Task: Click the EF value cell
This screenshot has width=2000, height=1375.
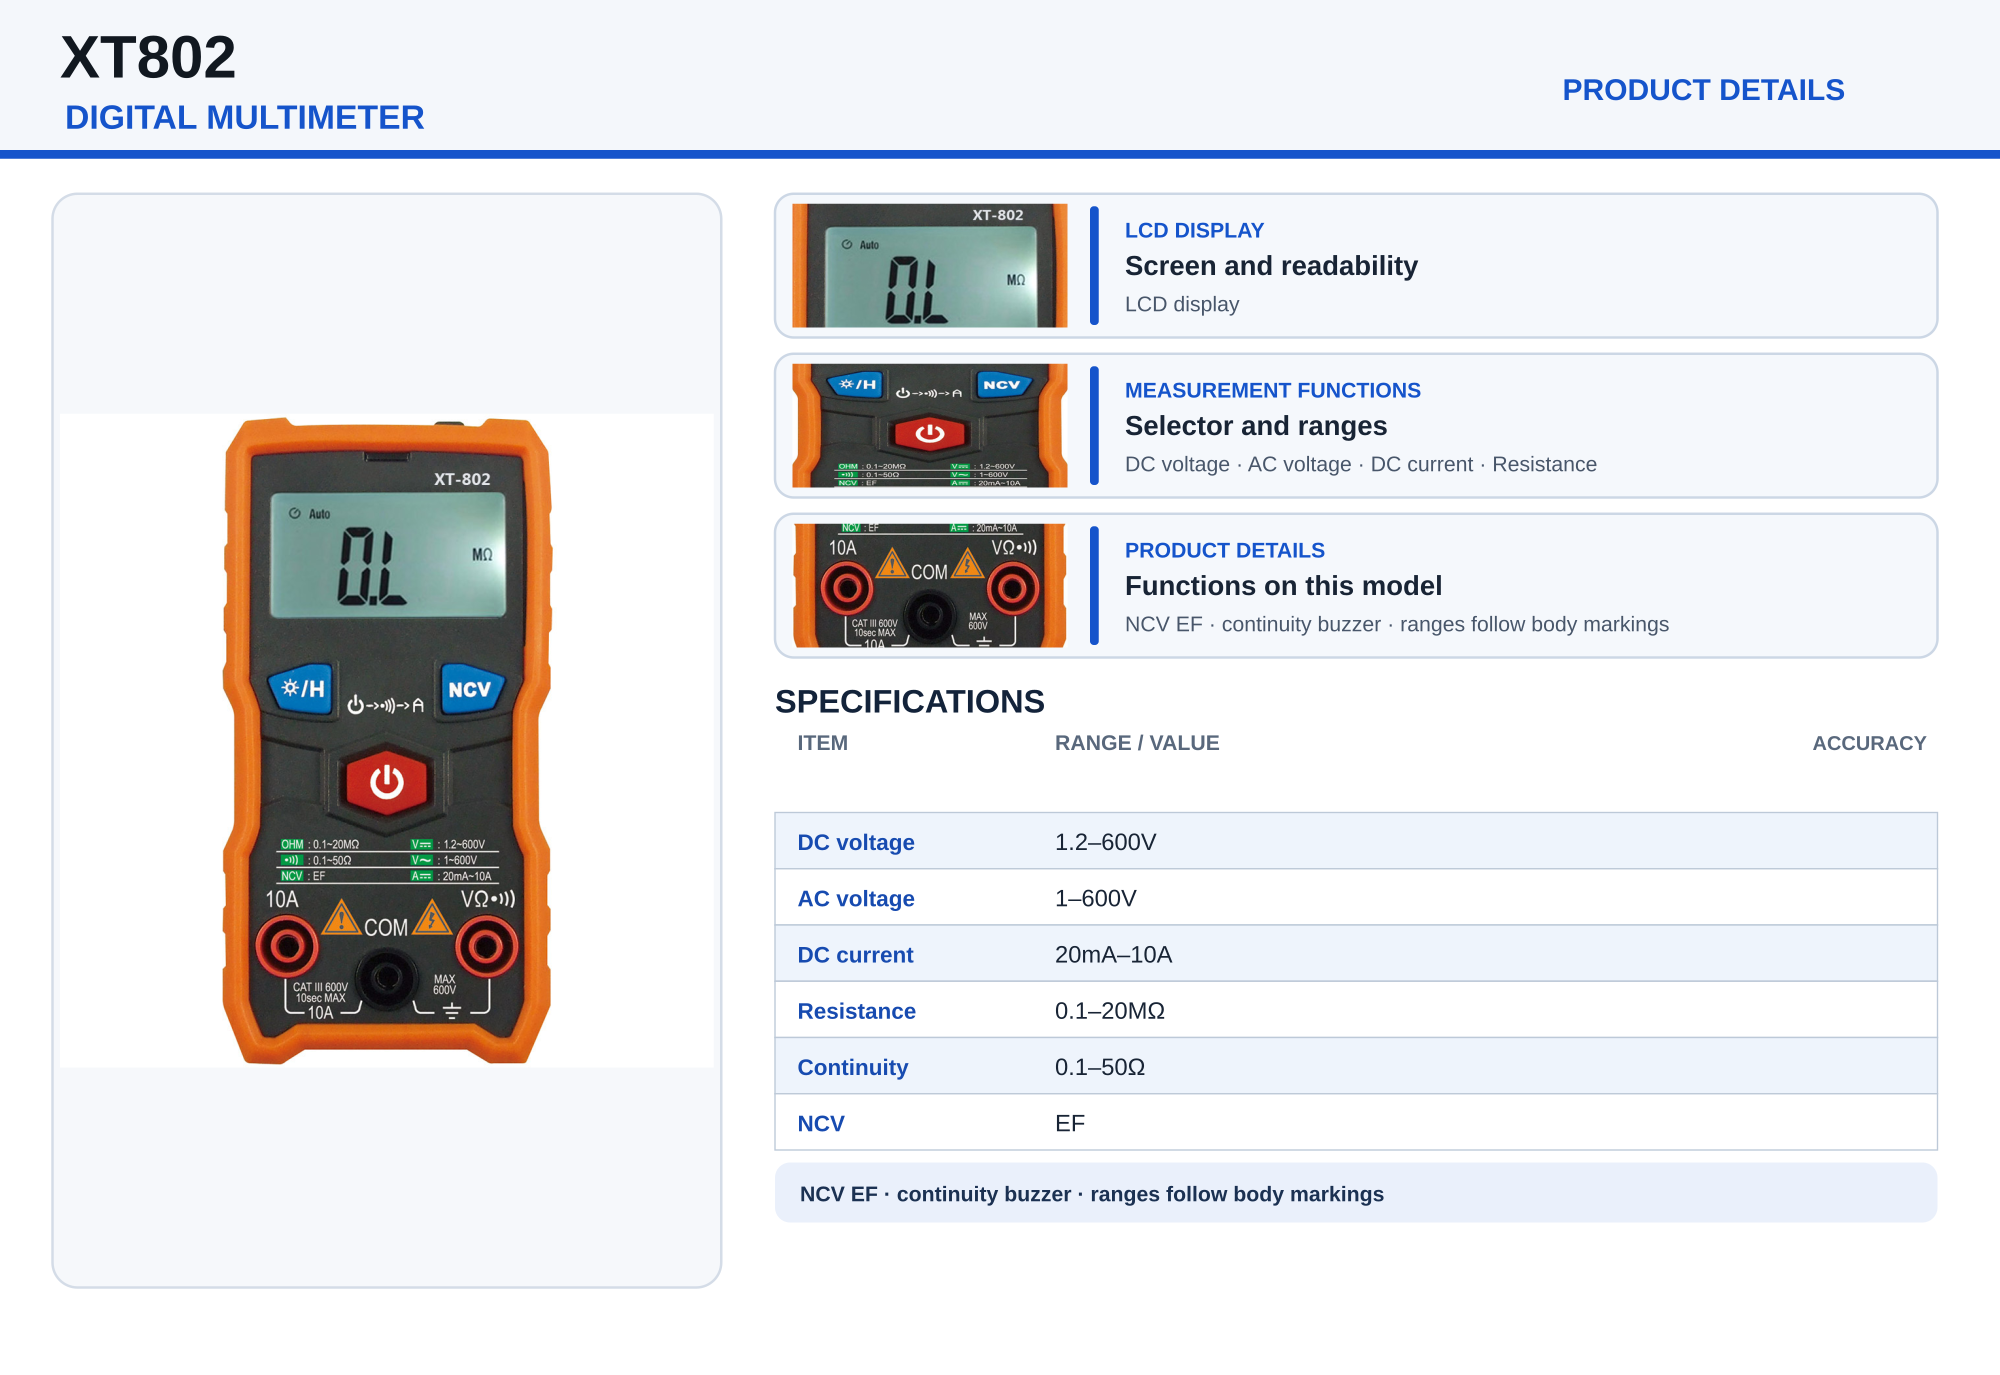Action: click(1069, 1123)
